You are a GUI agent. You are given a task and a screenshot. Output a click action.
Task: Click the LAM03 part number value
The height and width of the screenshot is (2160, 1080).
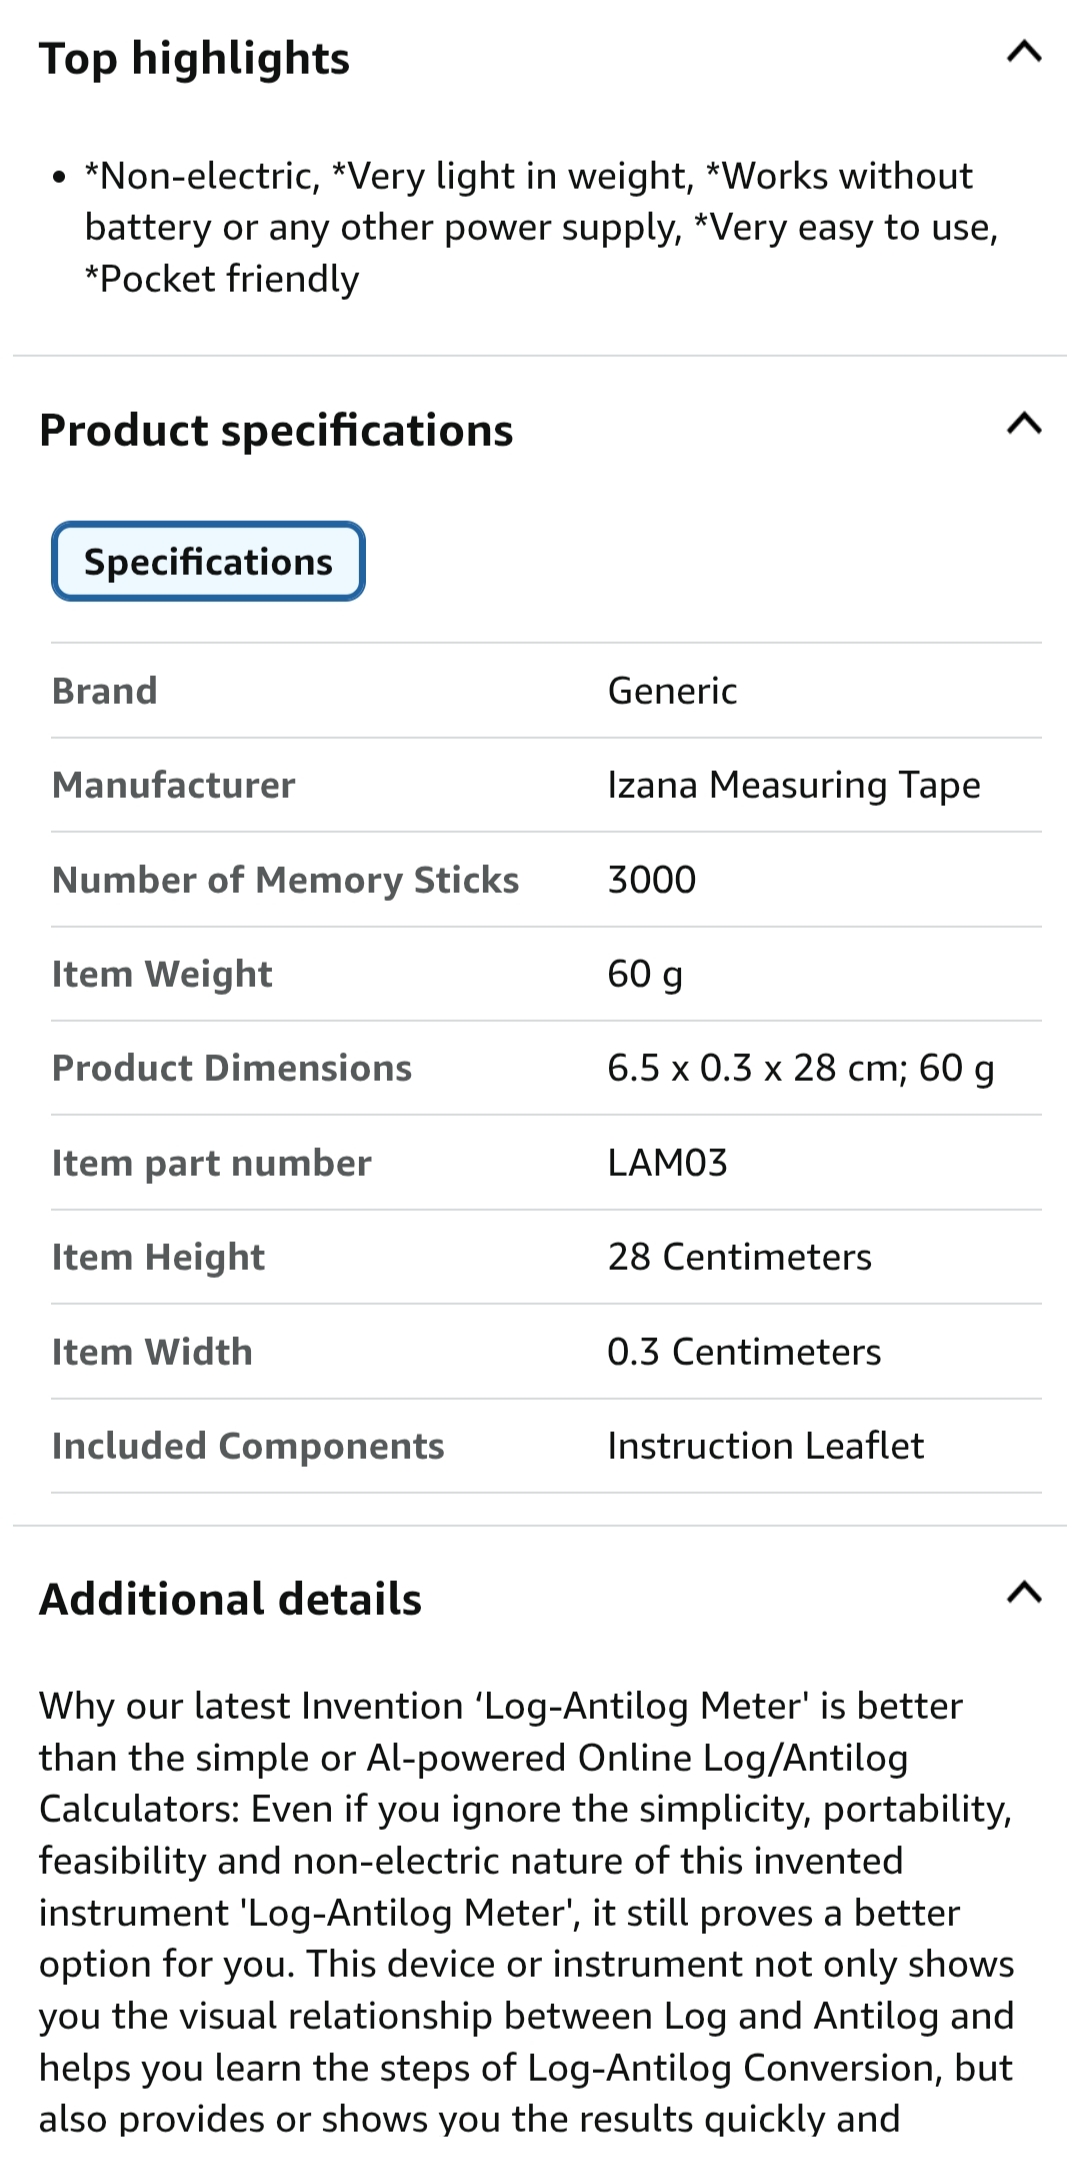(x=668, y=1163)
